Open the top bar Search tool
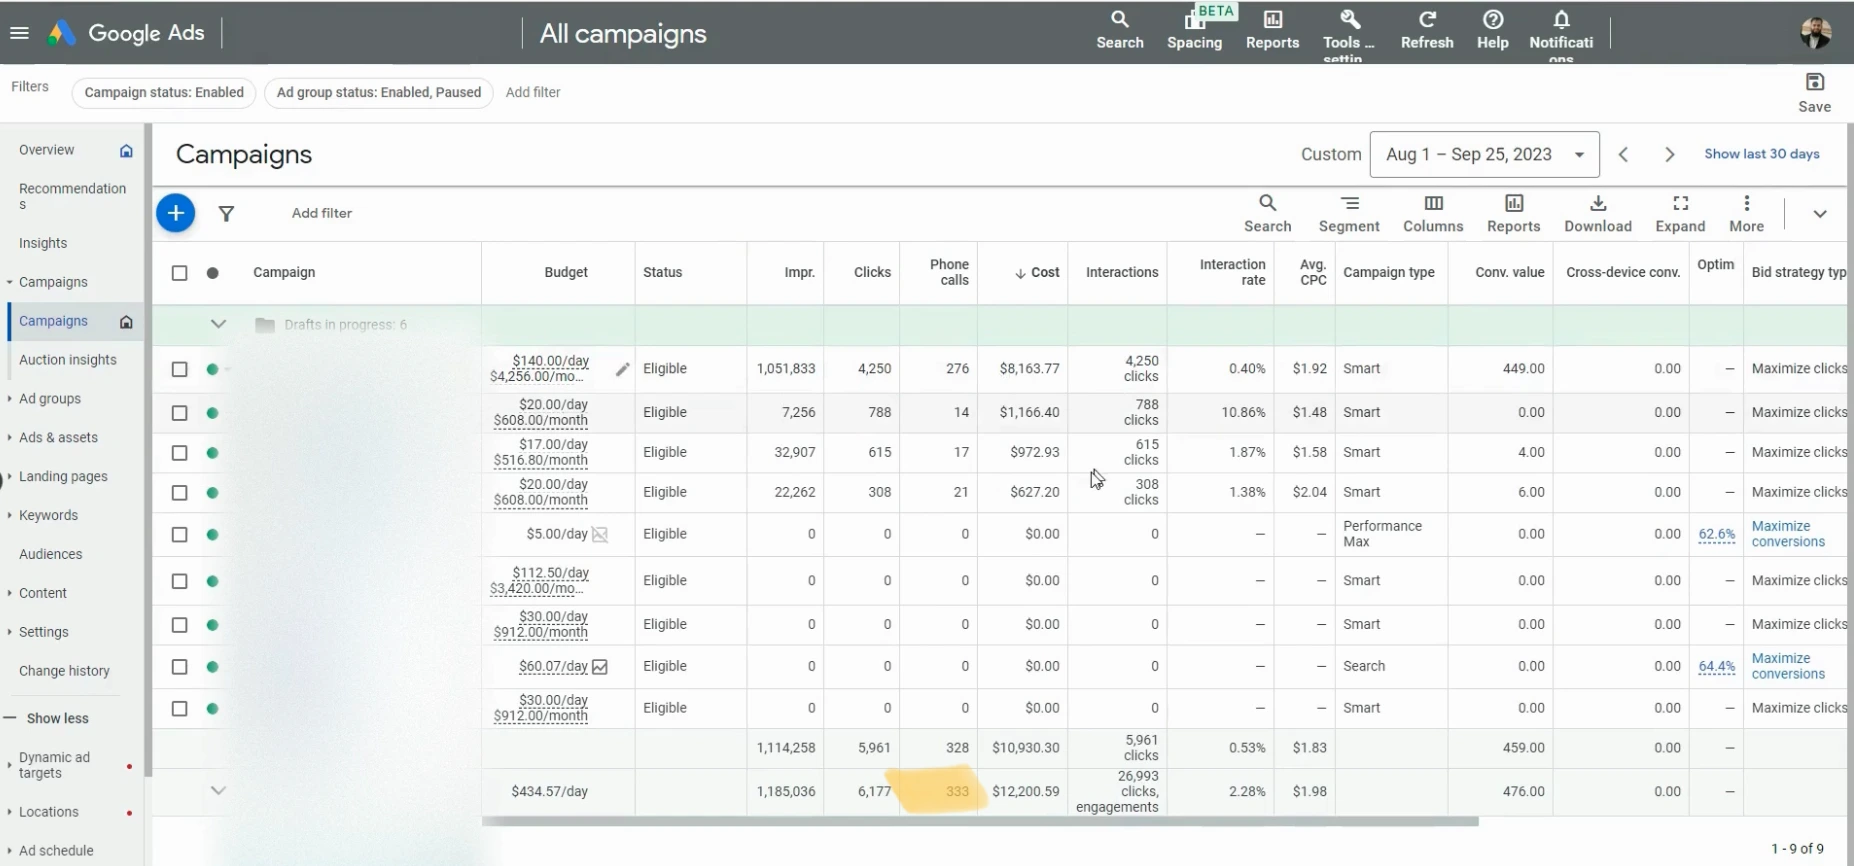1854x866 pixels. coord(1119,31)
